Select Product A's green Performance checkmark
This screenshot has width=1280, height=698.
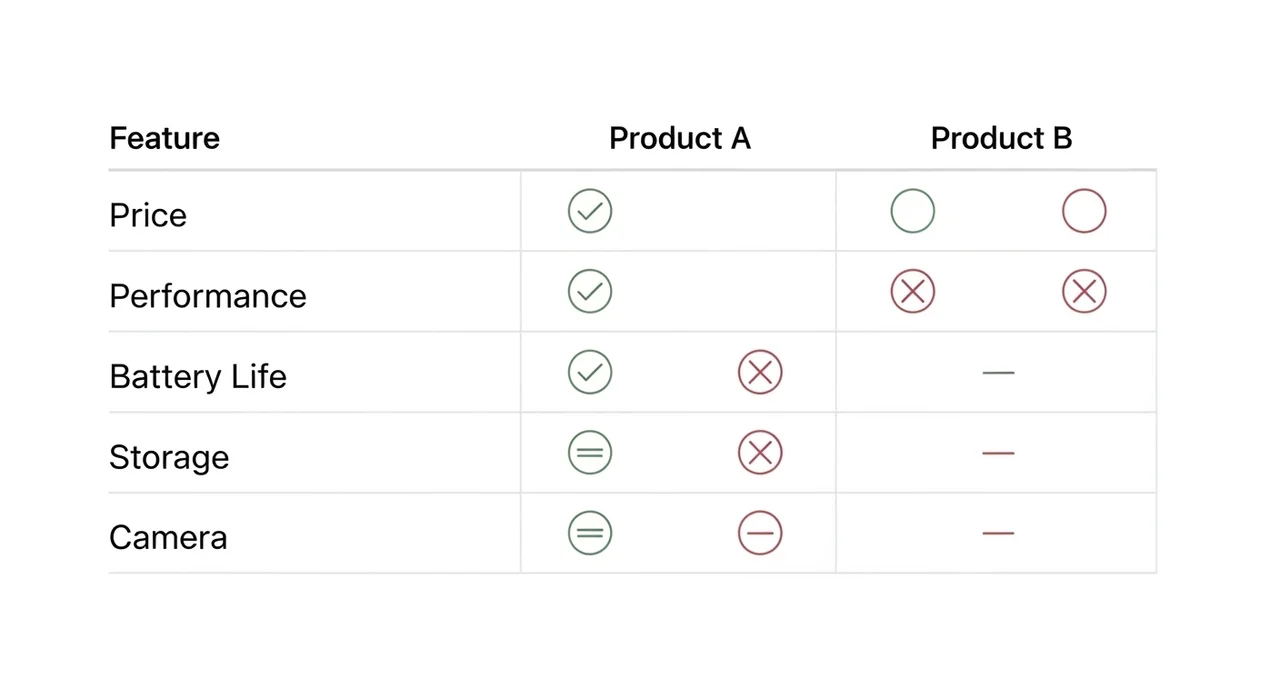click(590, 292)
